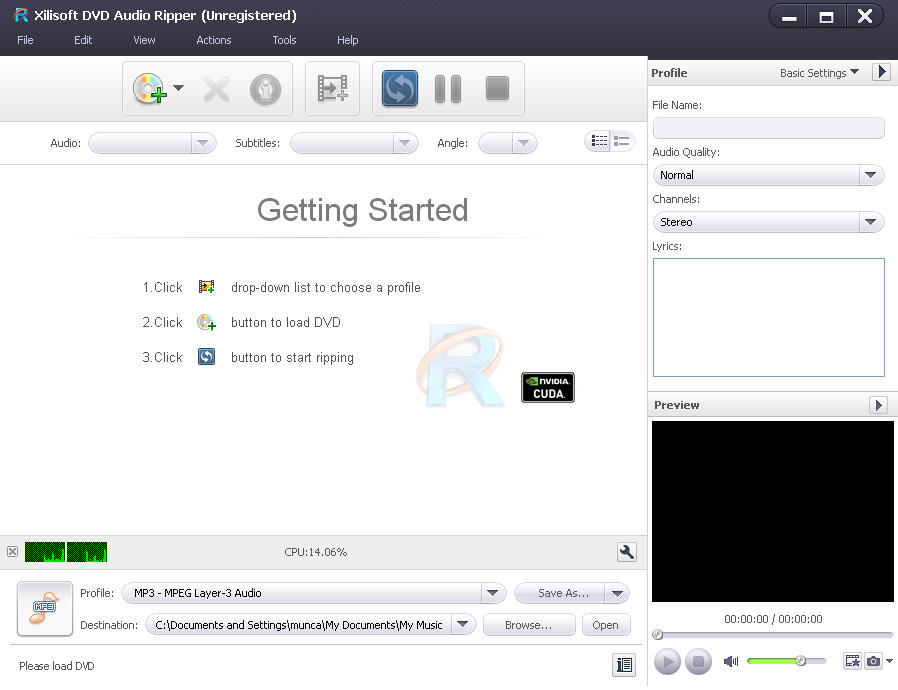Click the Pause toolbar icon

[447, 89]
